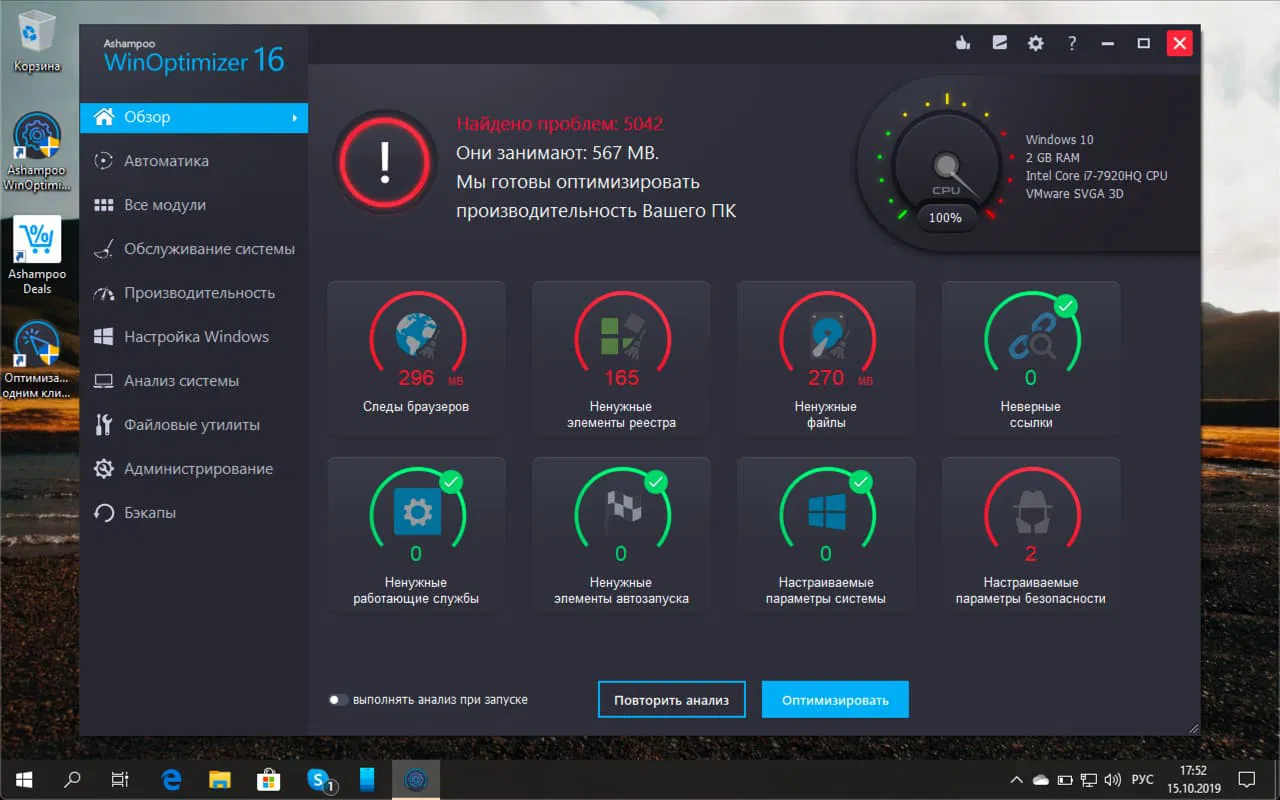Open the Ненужные работающие службы services tile
The width and height of the screenshot is (1280, 800).
(x=416, y=533)
